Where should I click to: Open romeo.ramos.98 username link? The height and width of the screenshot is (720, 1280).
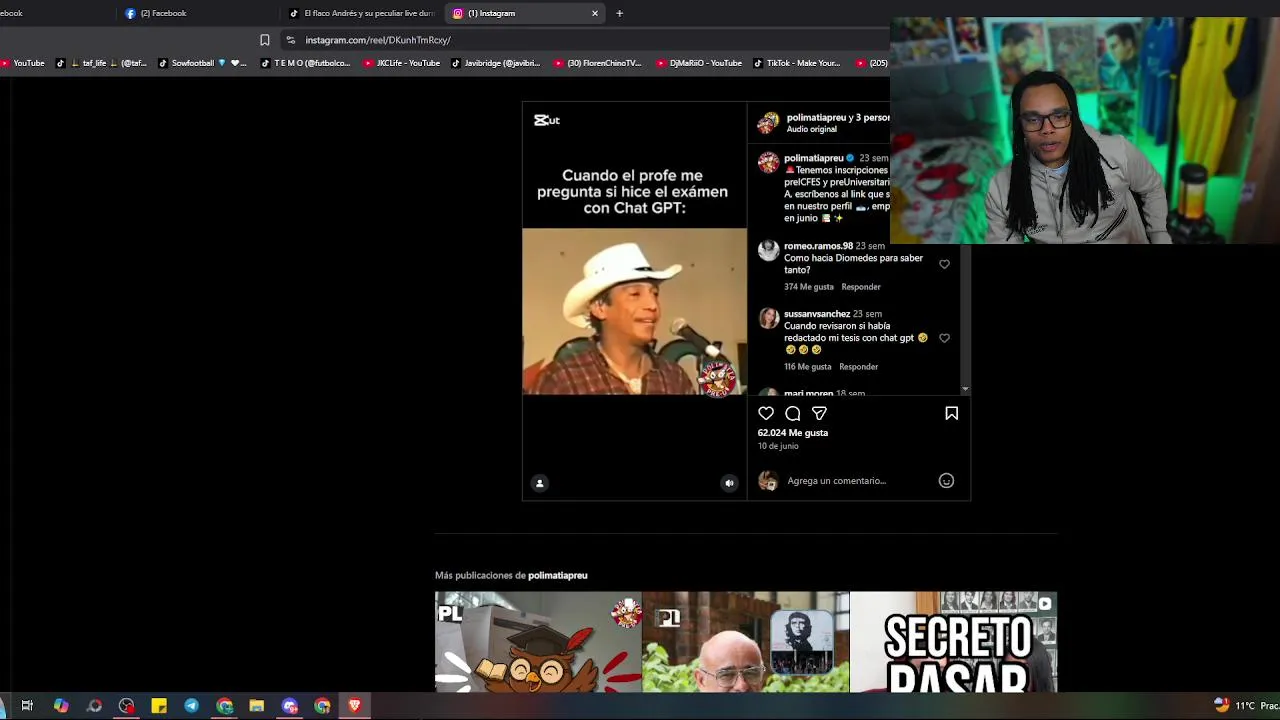[818, 246]
